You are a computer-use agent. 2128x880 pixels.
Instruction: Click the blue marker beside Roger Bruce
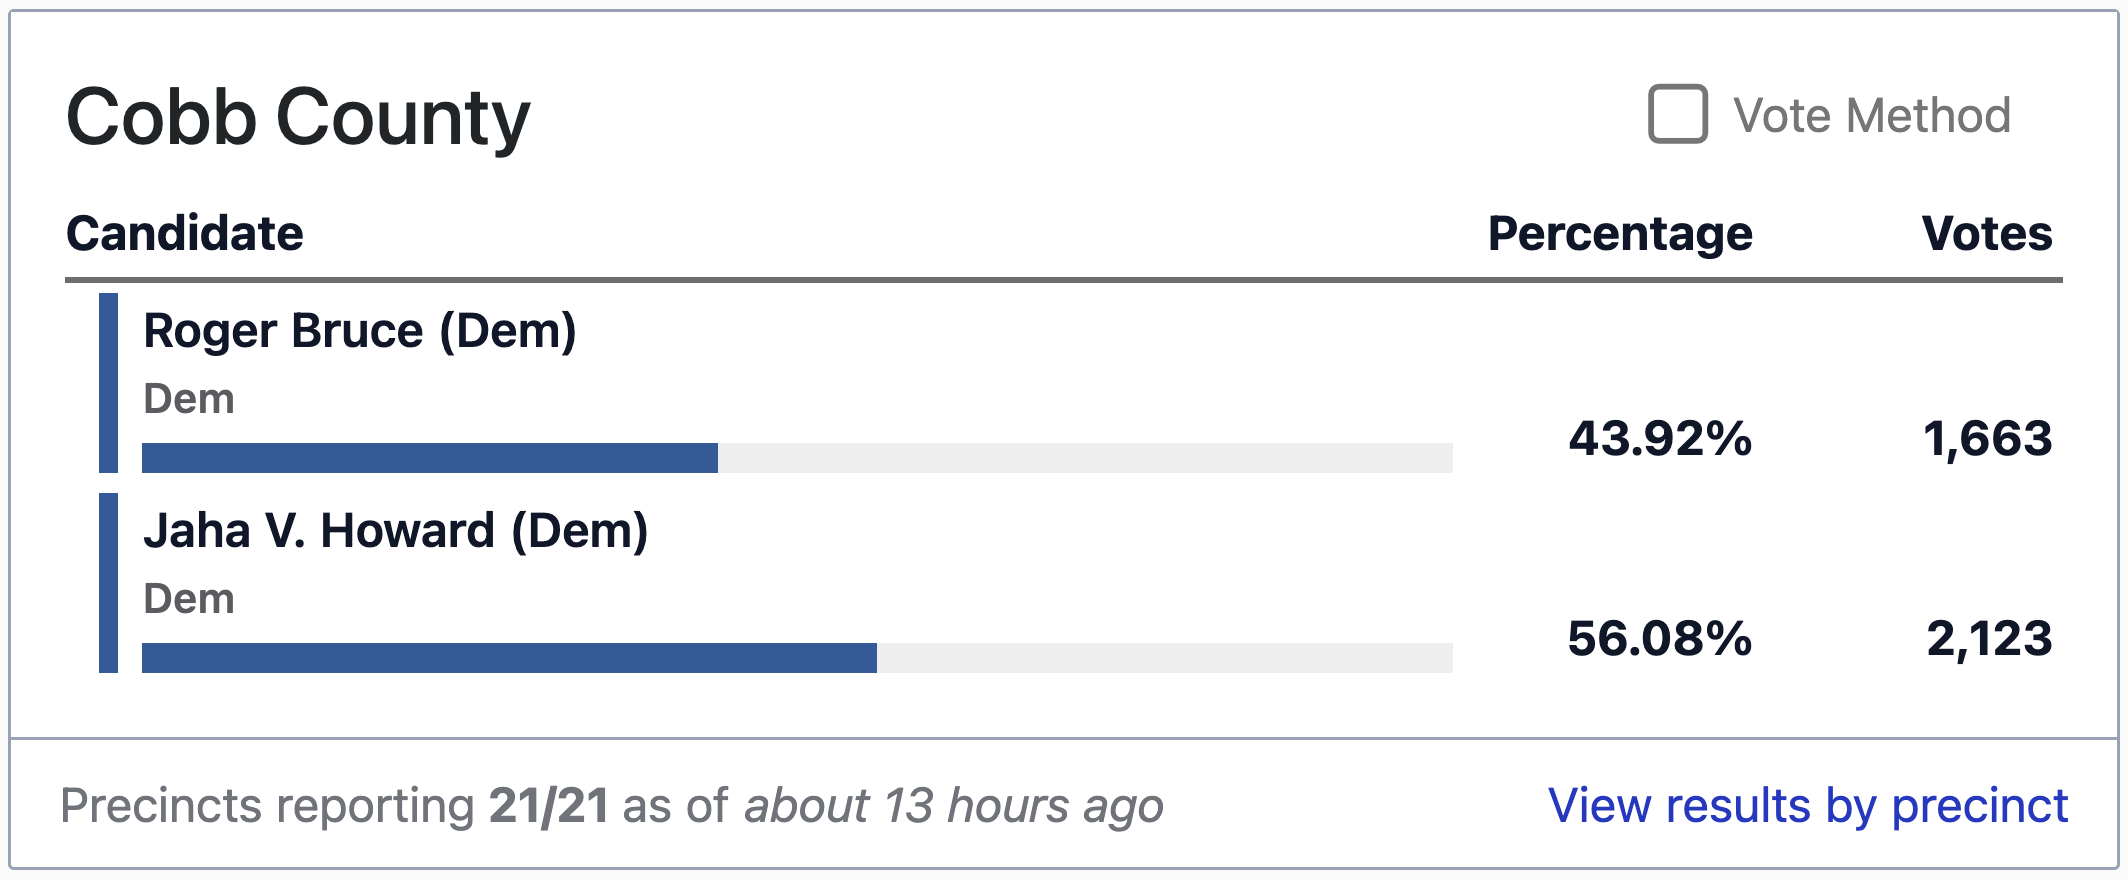click(x=108, y=383)
